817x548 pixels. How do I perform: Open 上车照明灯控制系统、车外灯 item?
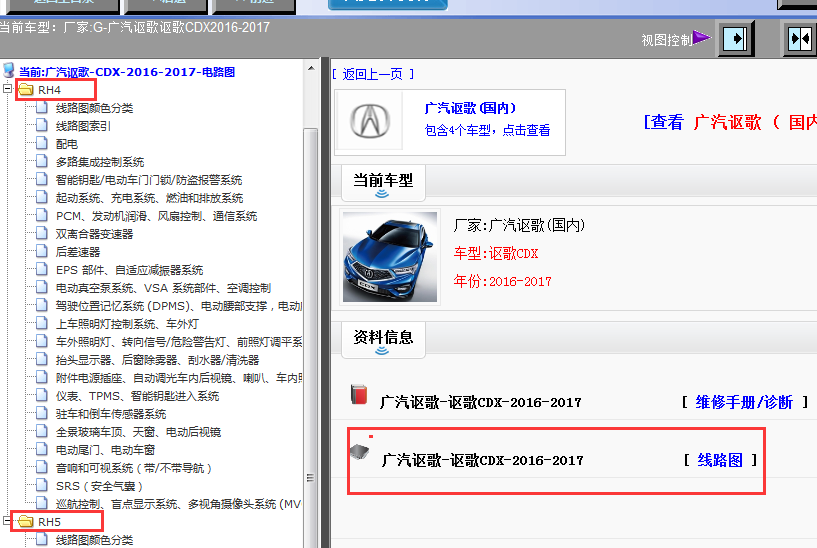[x=127, y=323]
